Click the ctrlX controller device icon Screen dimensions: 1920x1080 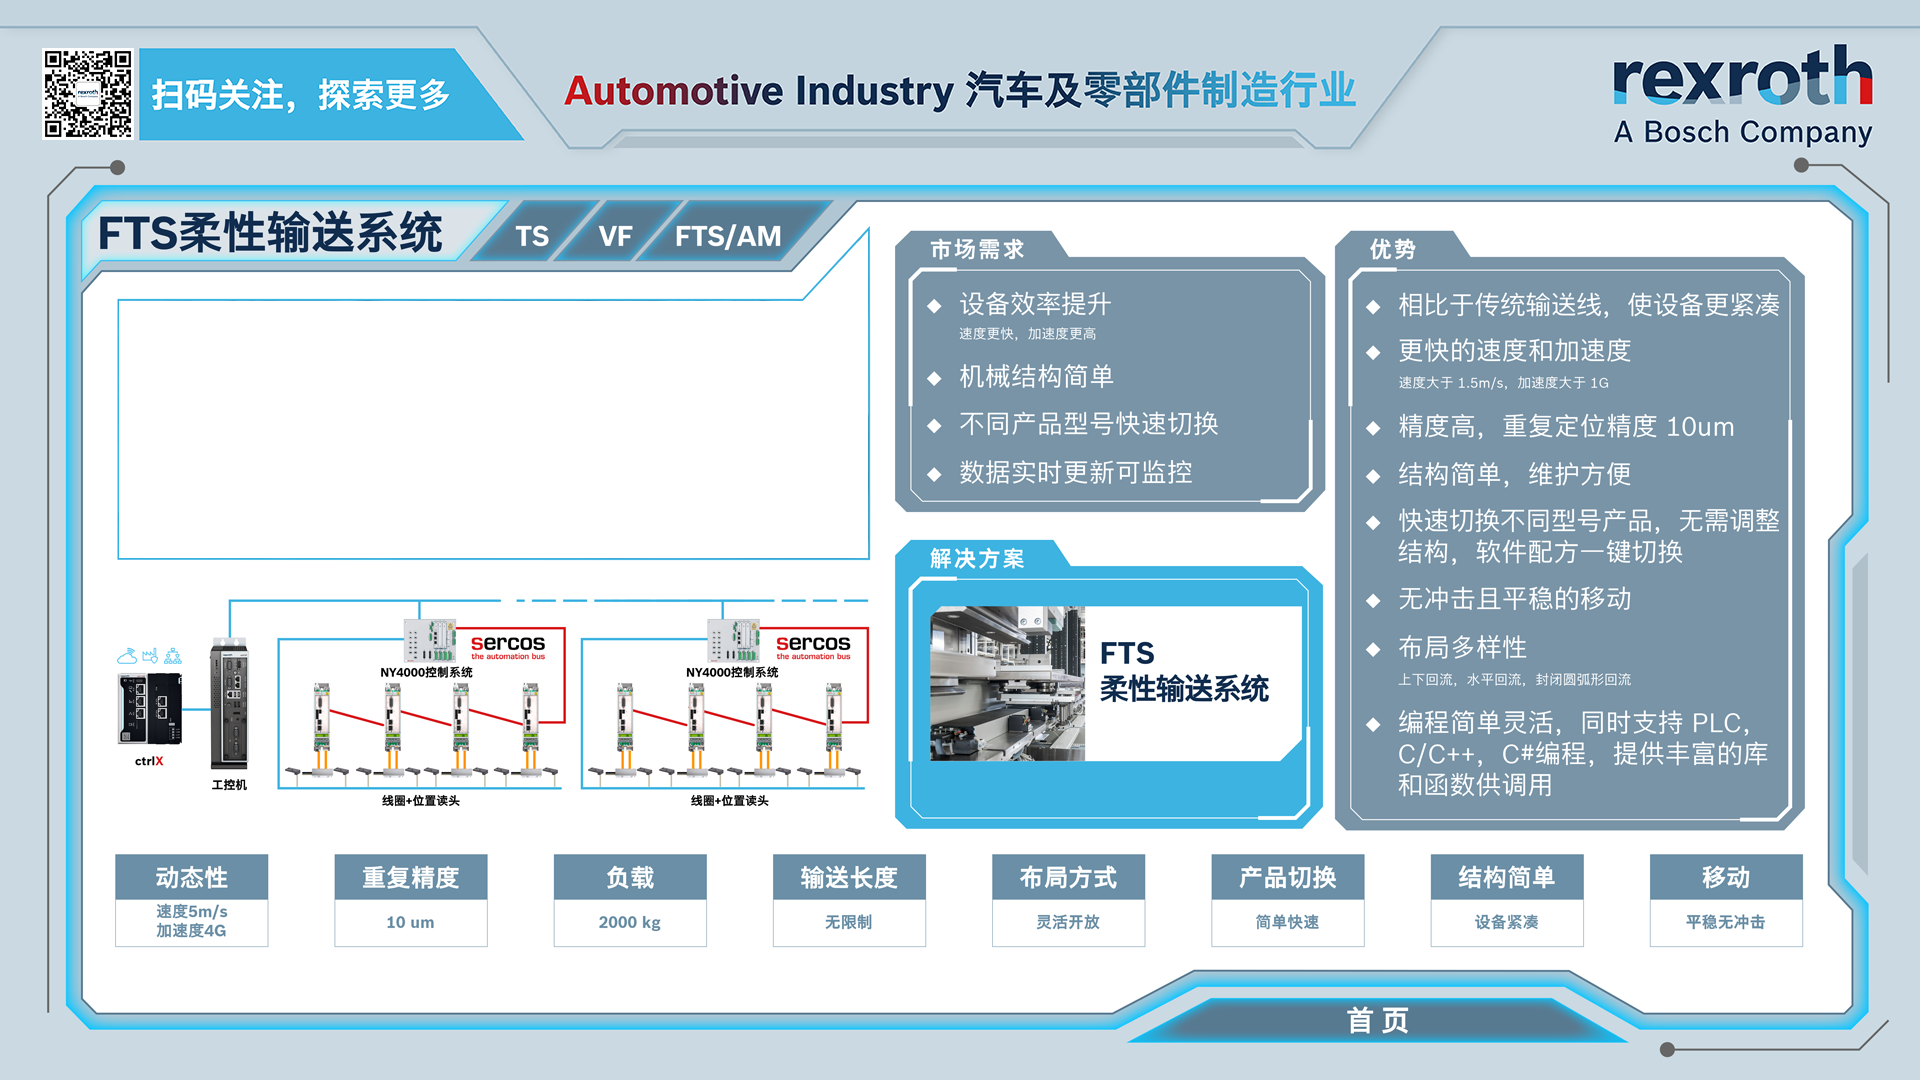[150, 708]
